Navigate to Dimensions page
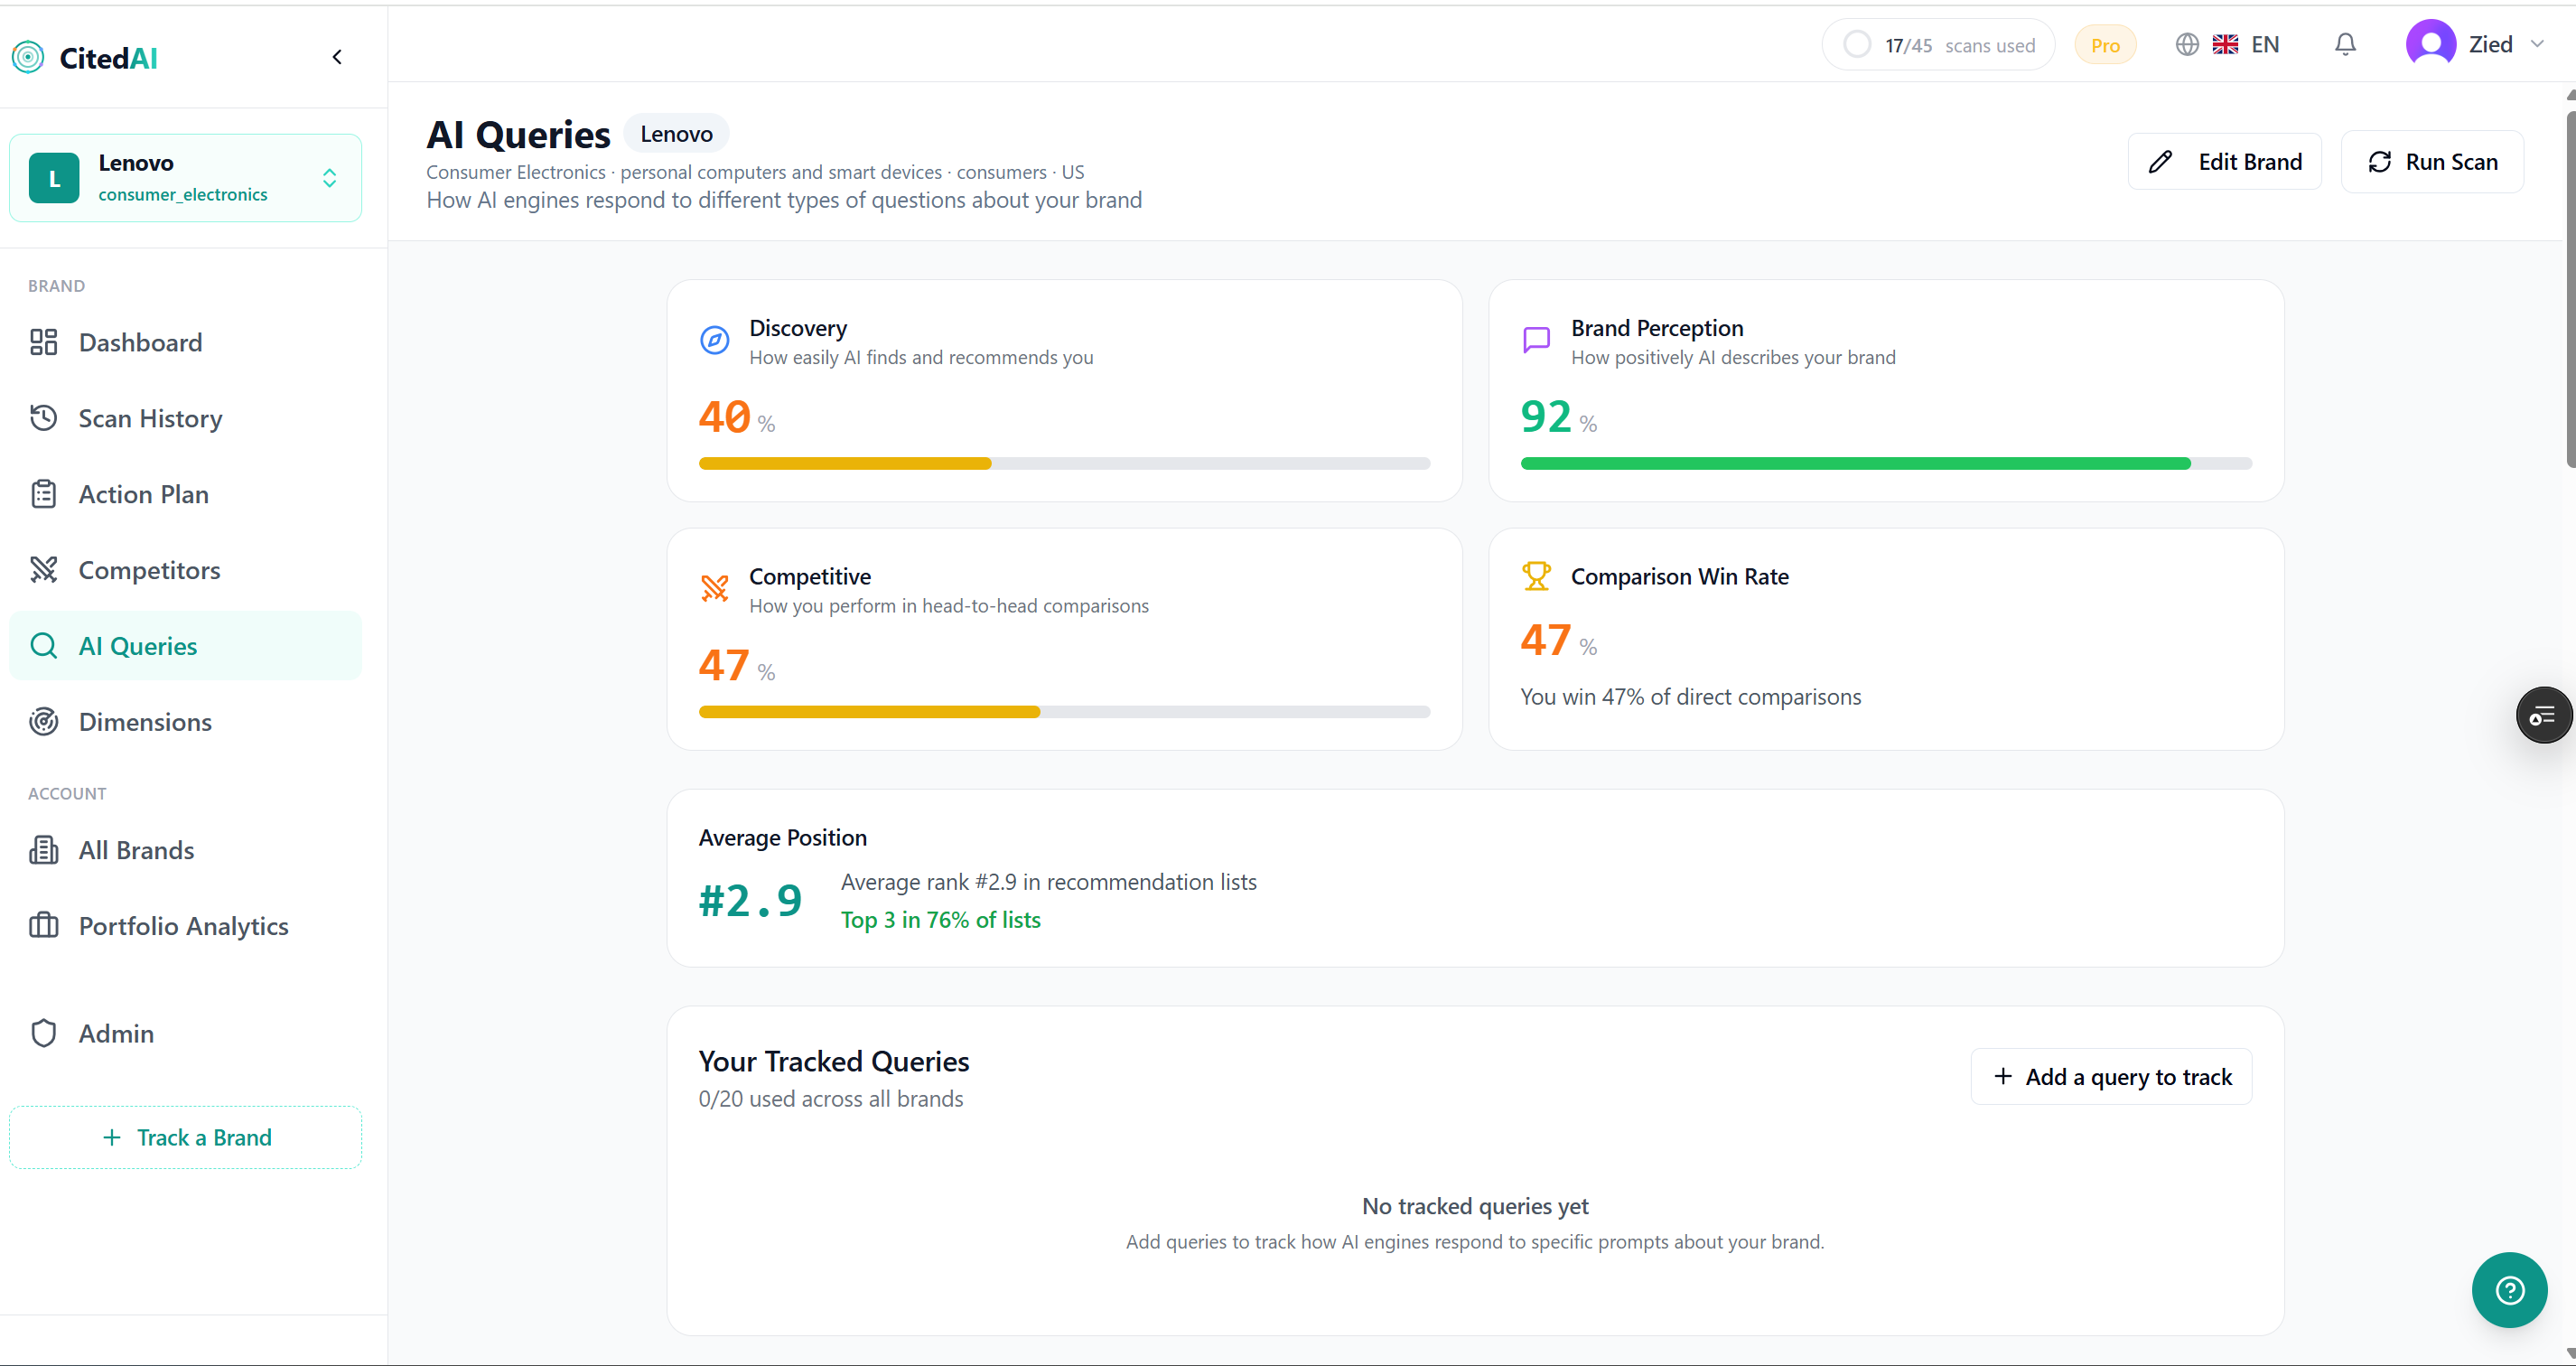 click(145, 722)
